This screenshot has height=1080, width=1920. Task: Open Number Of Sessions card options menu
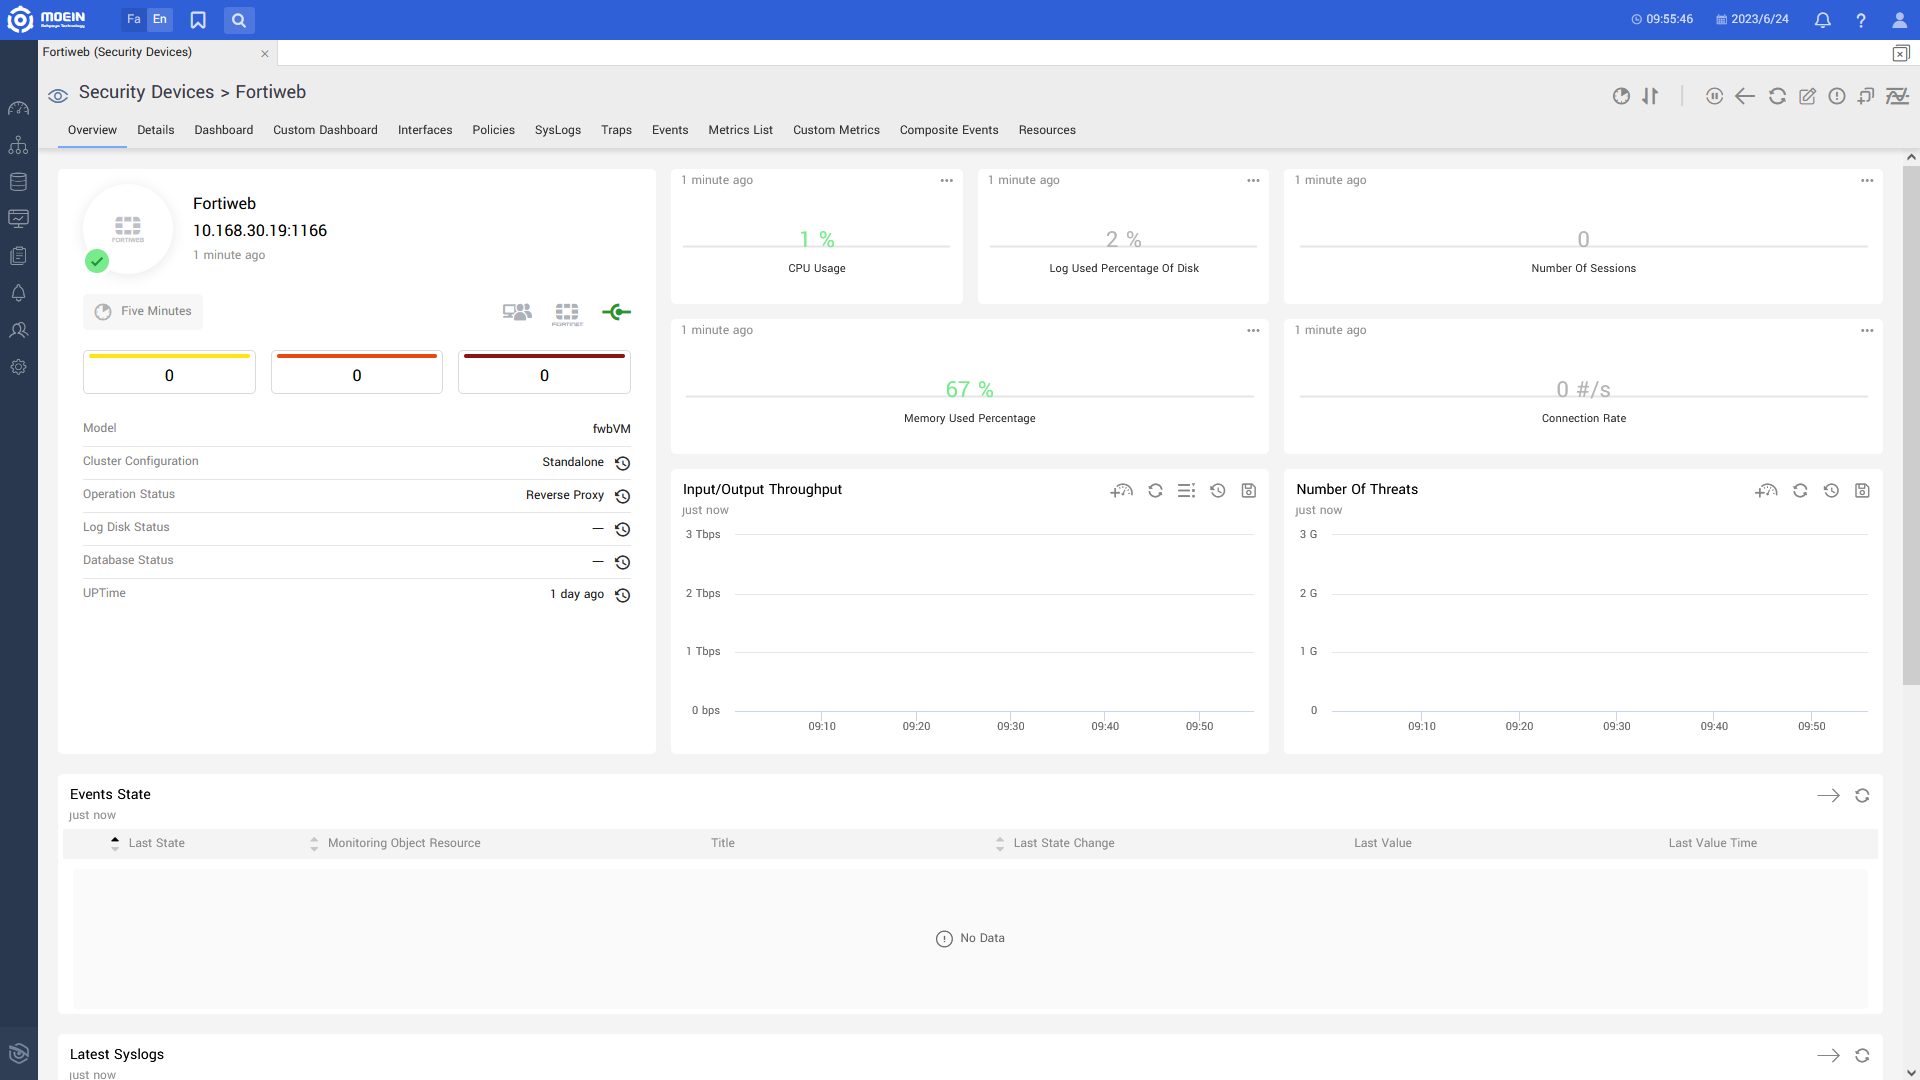(x=1867, y=181)
